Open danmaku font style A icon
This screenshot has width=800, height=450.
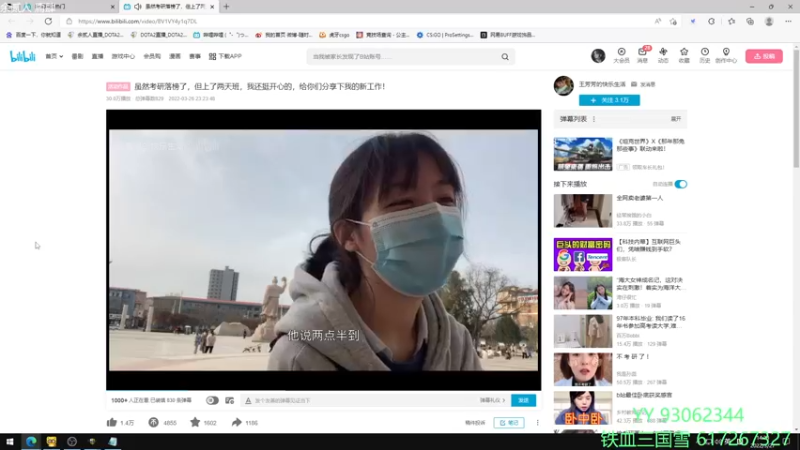coord(248,401)
